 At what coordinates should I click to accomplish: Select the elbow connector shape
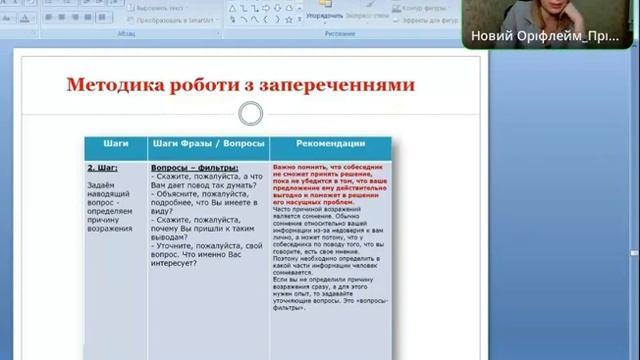point(244,8)
